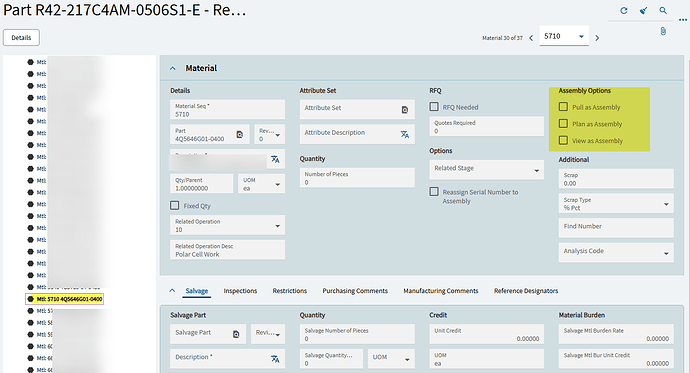Toggle Reassign Serial Number to Assembly checkbox
The height and width of the screenshot is (373, 690).
pyautogui.click(x=434, y=192)
